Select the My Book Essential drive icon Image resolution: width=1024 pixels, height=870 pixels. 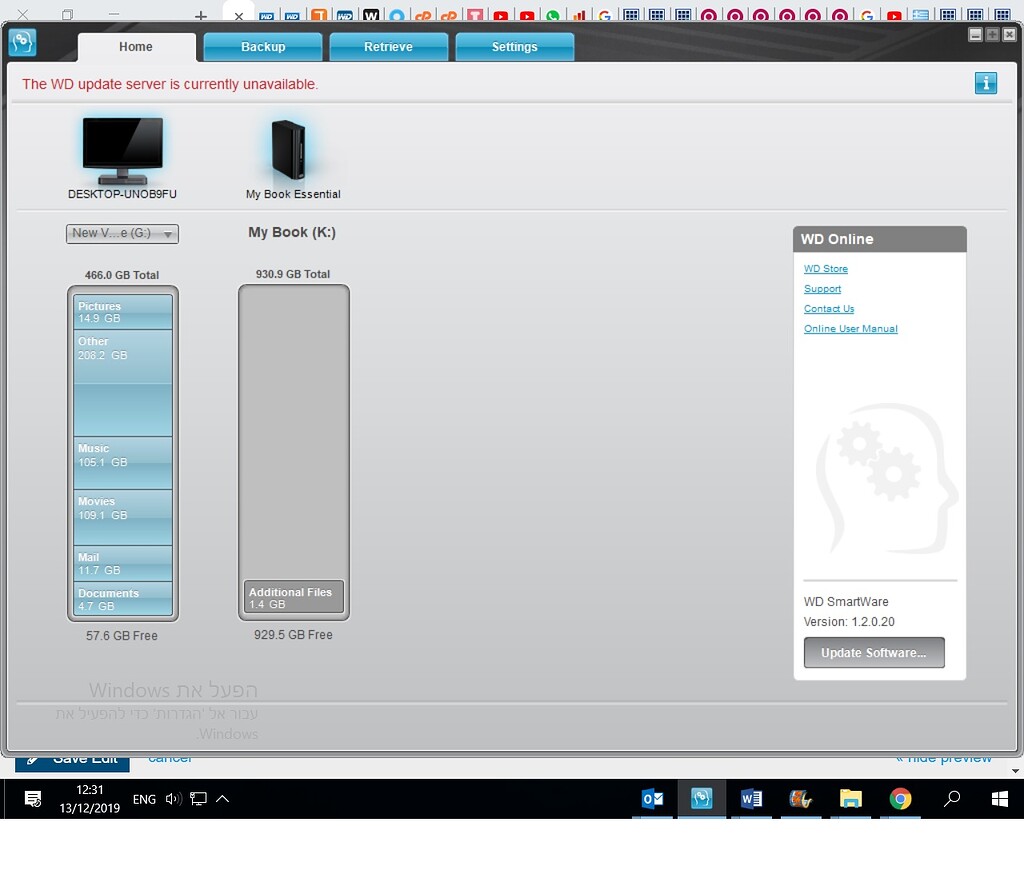290,150
